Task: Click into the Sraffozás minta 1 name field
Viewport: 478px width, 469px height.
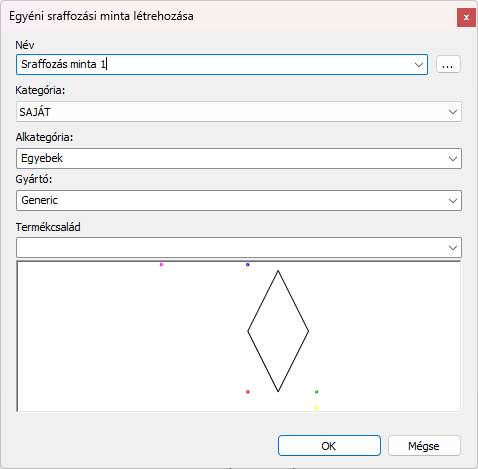Action: pos(213,65)
